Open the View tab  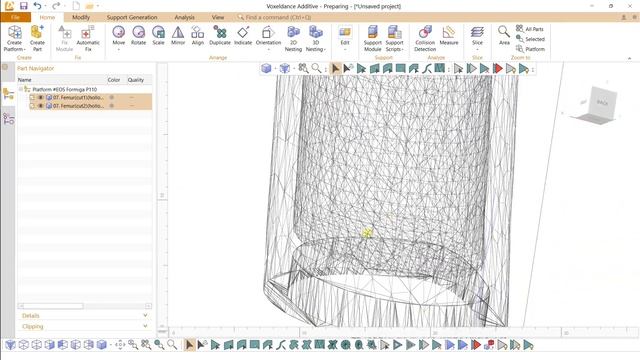point(218,17)
